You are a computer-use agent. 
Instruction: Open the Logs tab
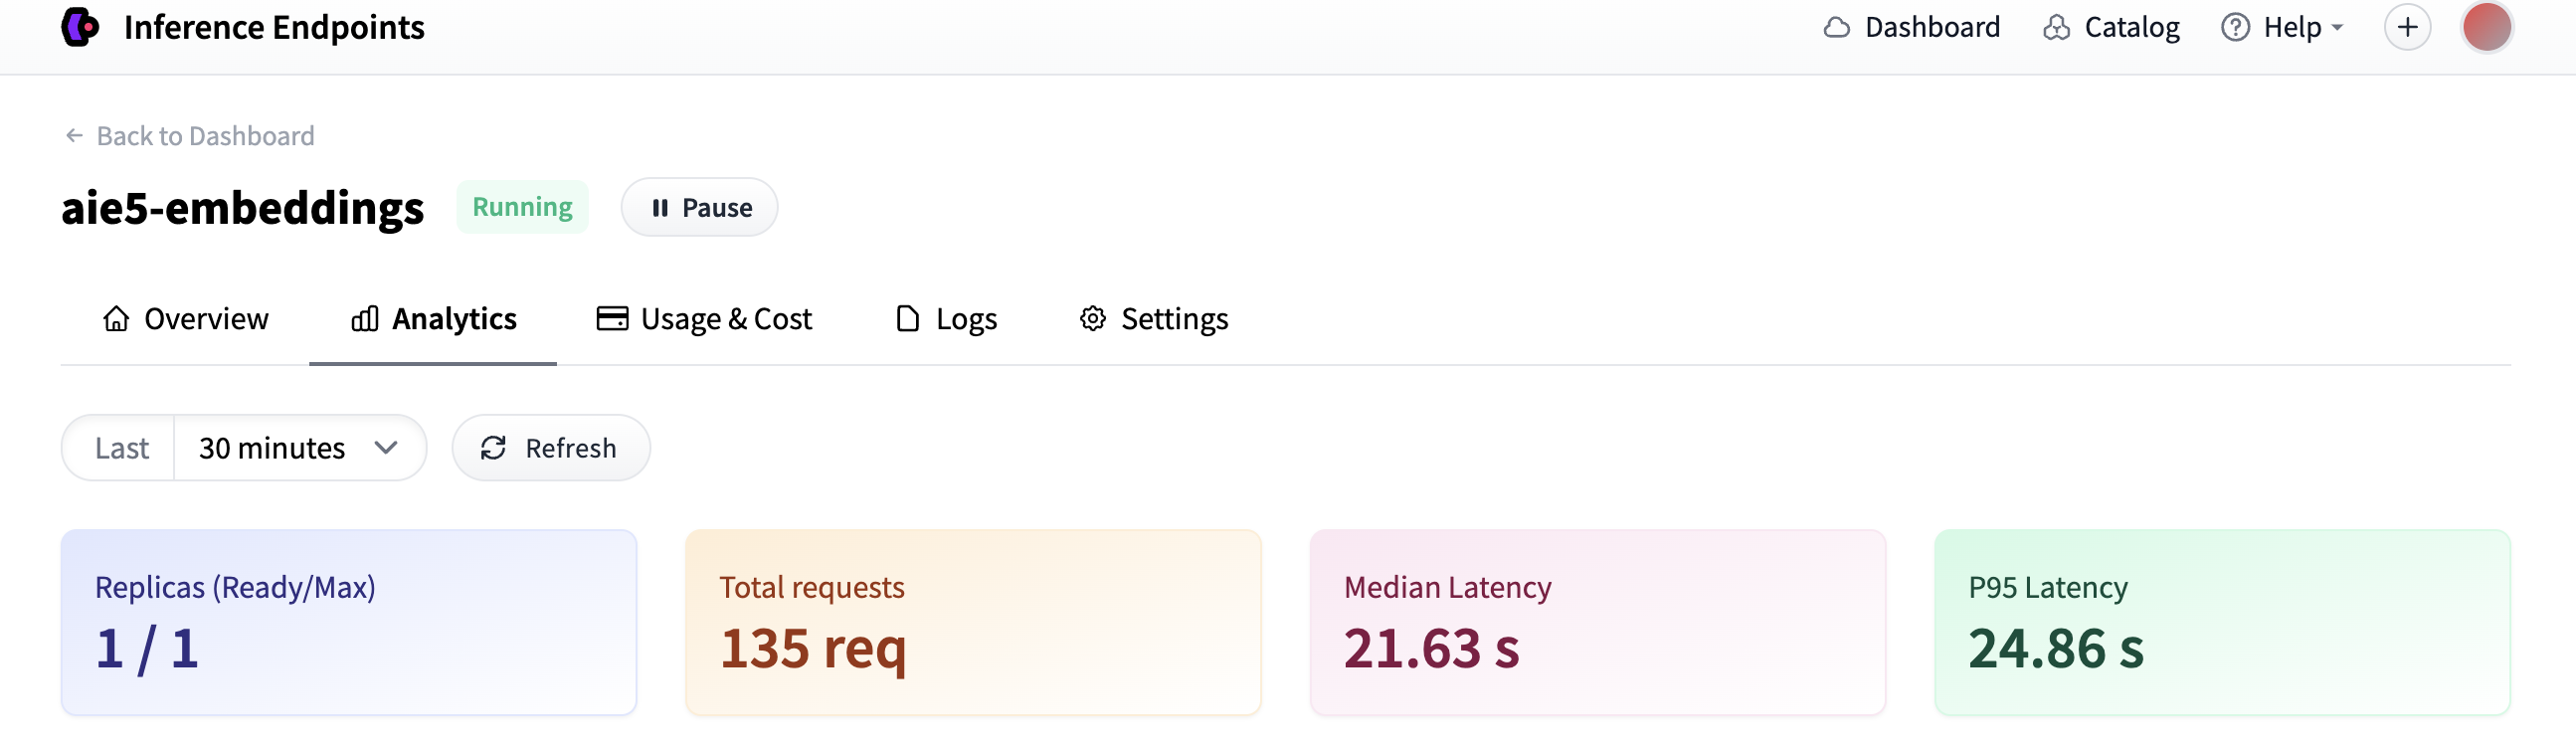(x=946, y=319)
